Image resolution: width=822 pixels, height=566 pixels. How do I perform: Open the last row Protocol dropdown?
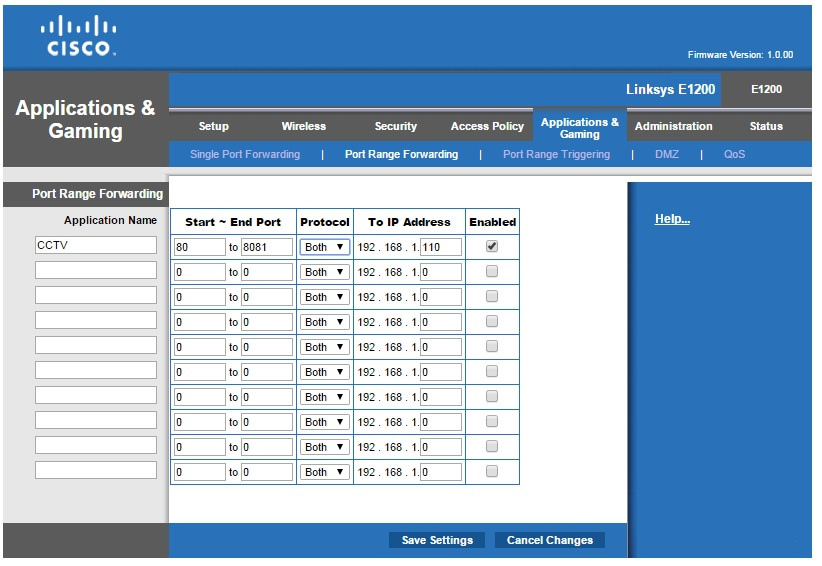(x=325, y=472)
